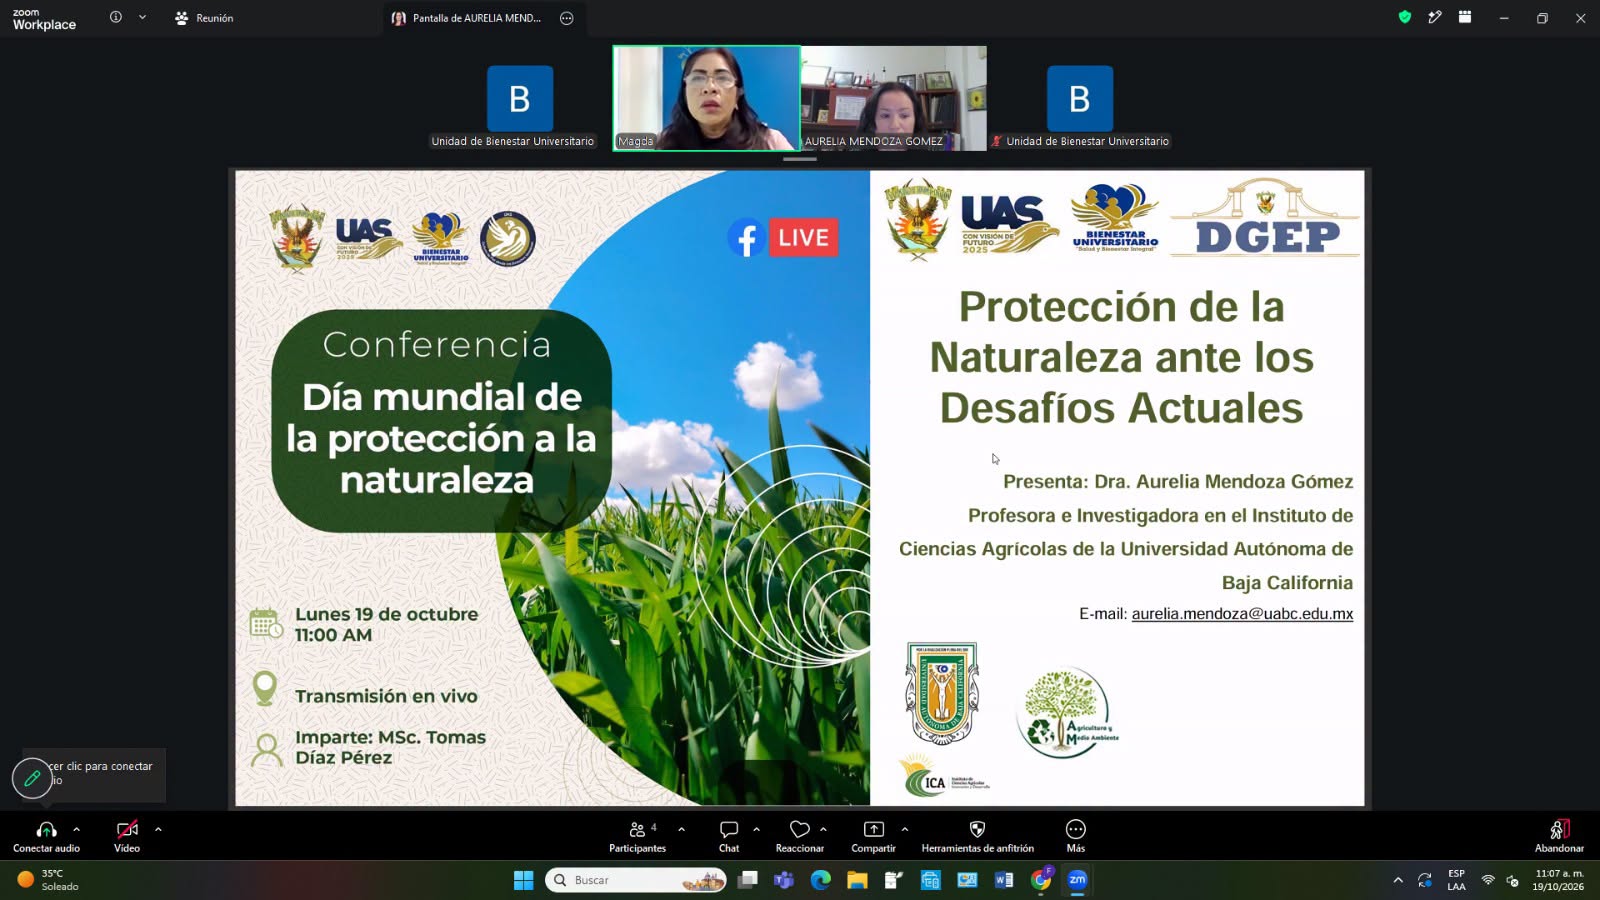
Task: Open meeting information icon in title bar
Action: pos(116,17)
